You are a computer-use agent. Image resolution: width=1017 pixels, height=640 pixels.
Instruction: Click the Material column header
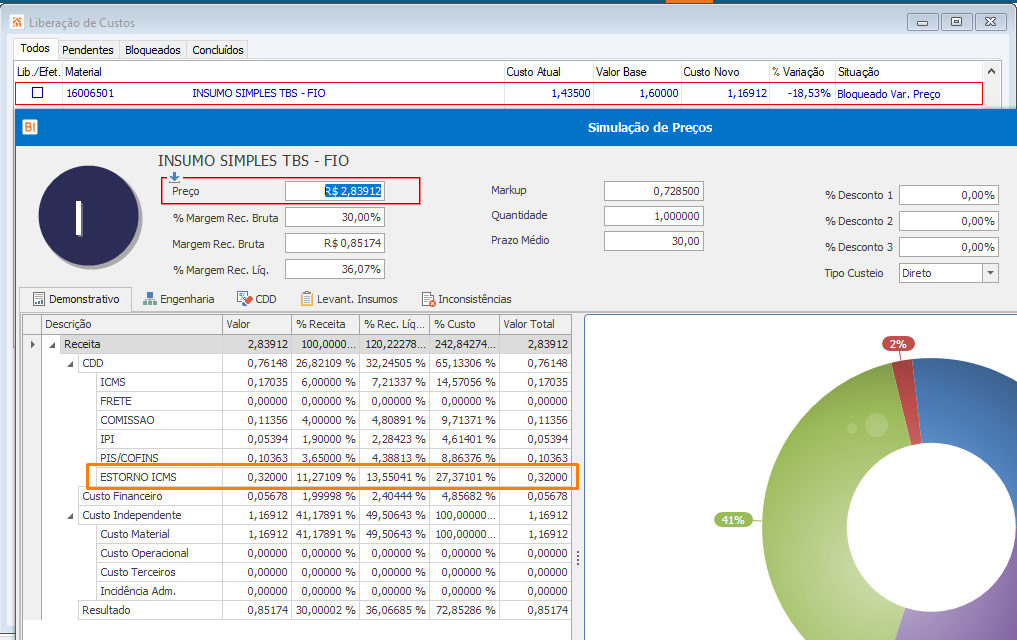[283, 72]
